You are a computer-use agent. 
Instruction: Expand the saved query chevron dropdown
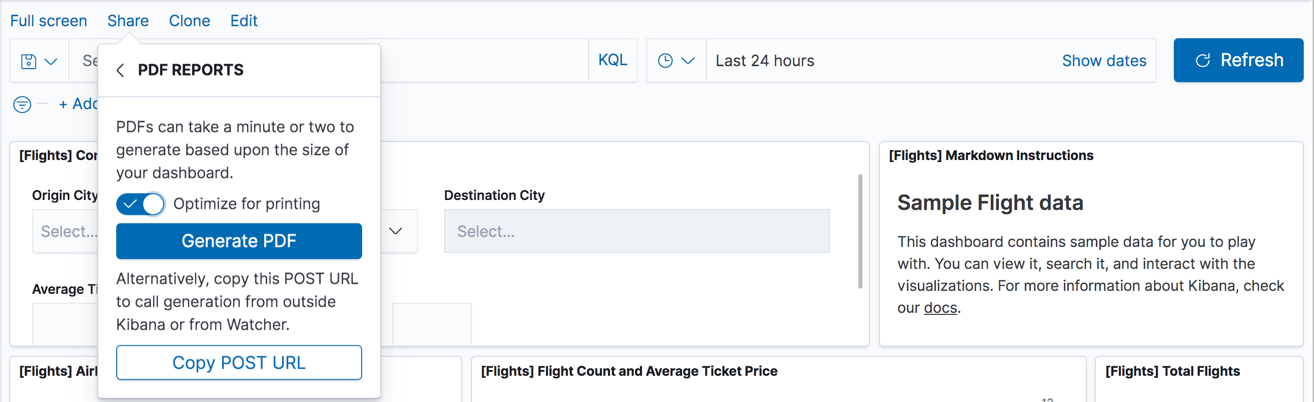point(51,61)
